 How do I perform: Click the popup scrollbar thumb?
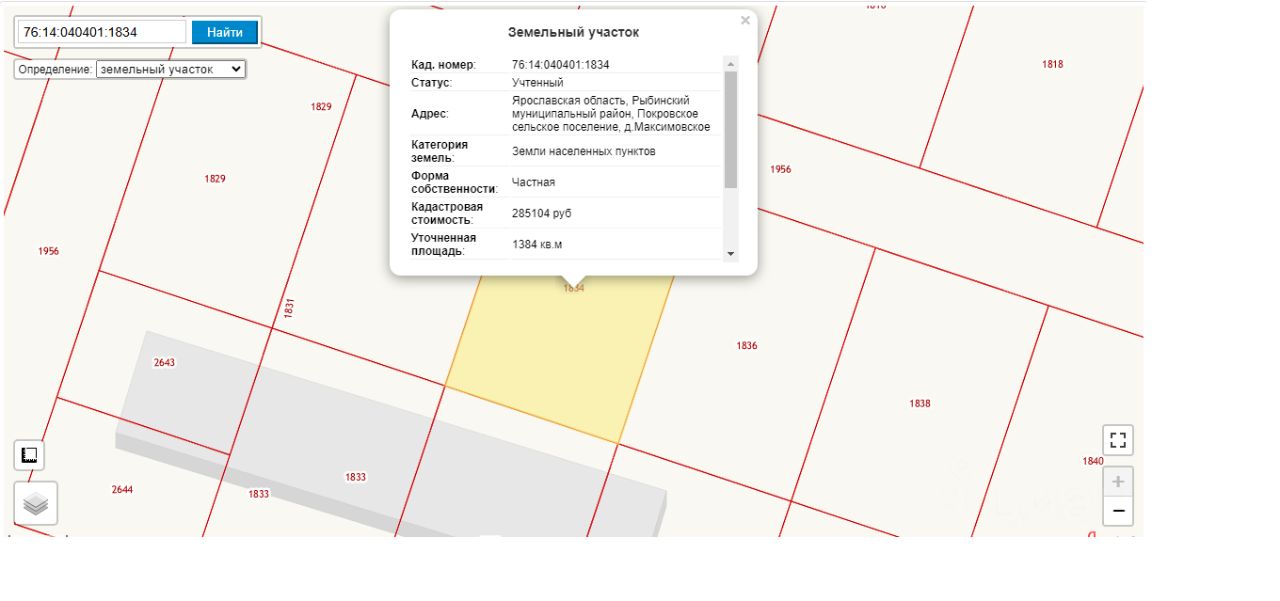(730, 129)
